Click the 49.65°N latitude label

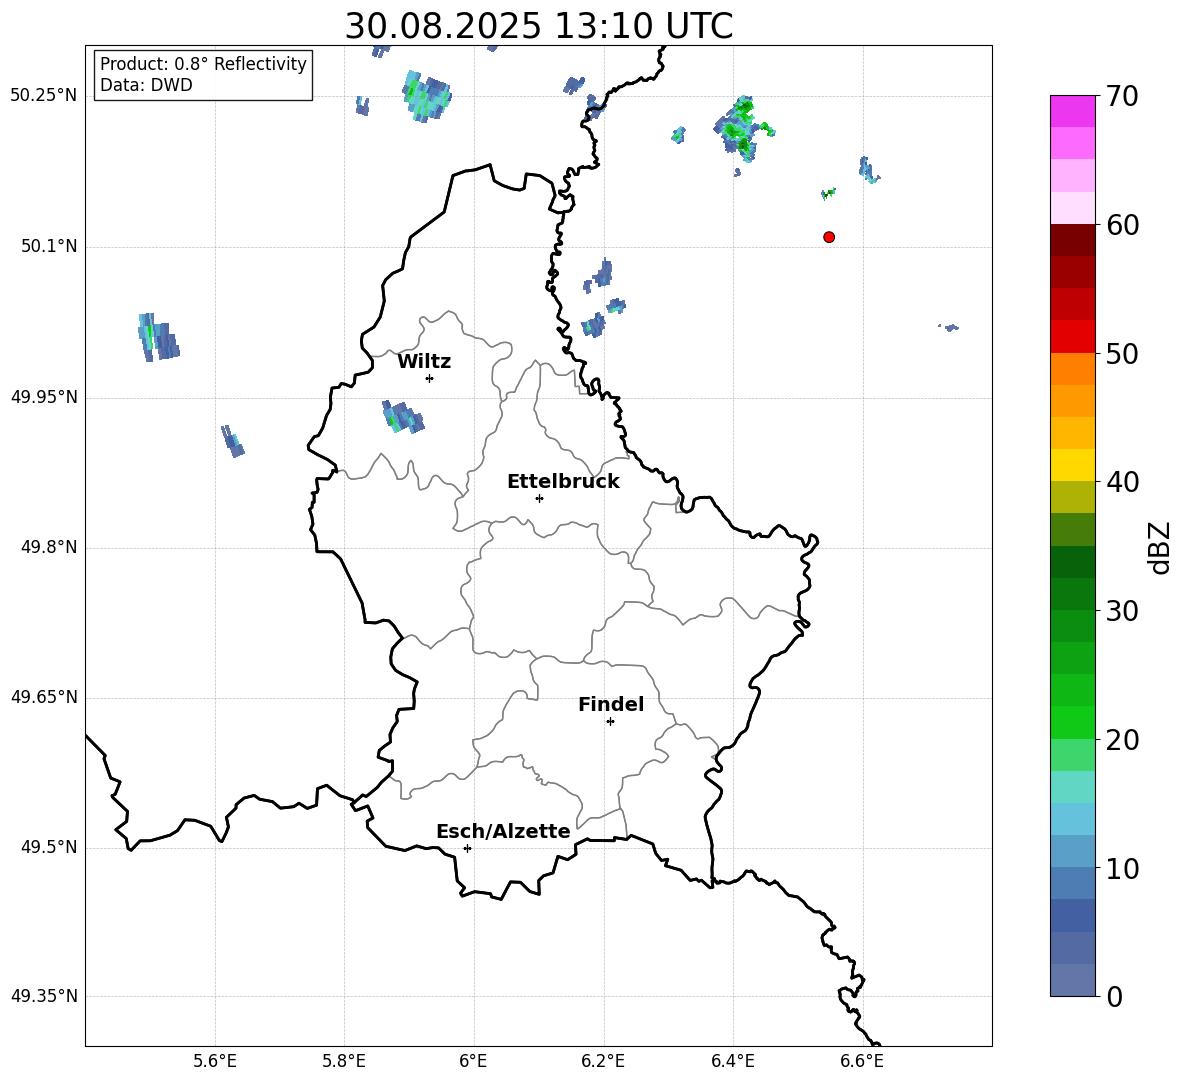[44, 697]
